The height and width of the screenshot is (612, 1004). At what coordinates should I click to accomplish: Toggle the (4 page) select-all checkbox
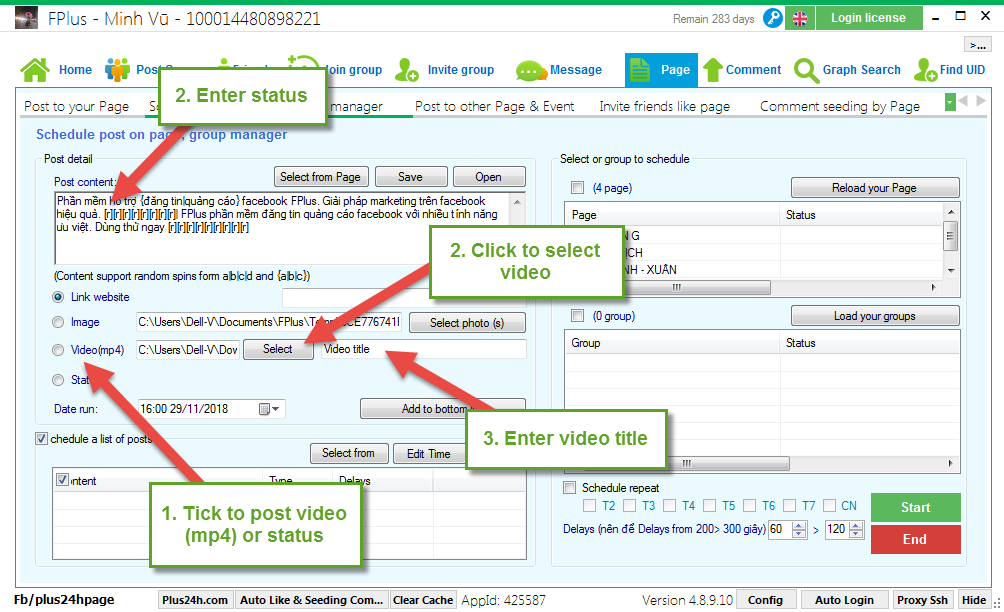(x=578, y=188)
